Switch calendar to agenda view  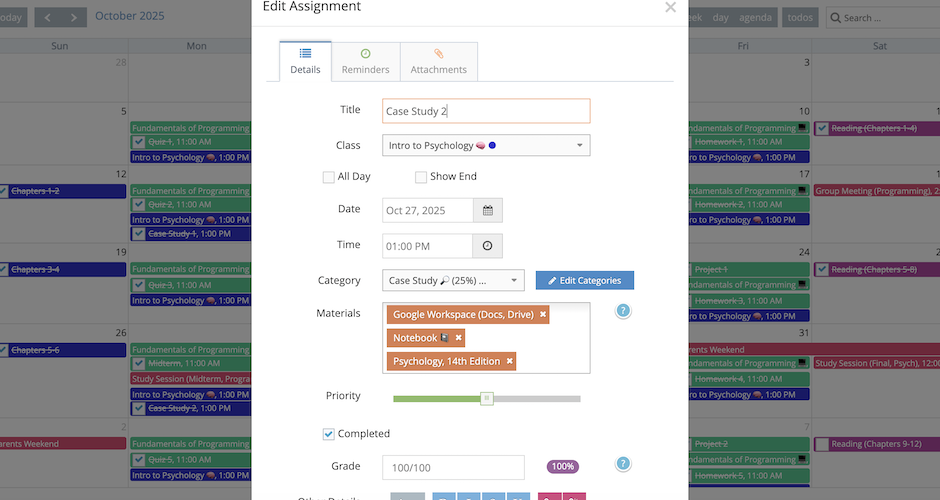755,17
